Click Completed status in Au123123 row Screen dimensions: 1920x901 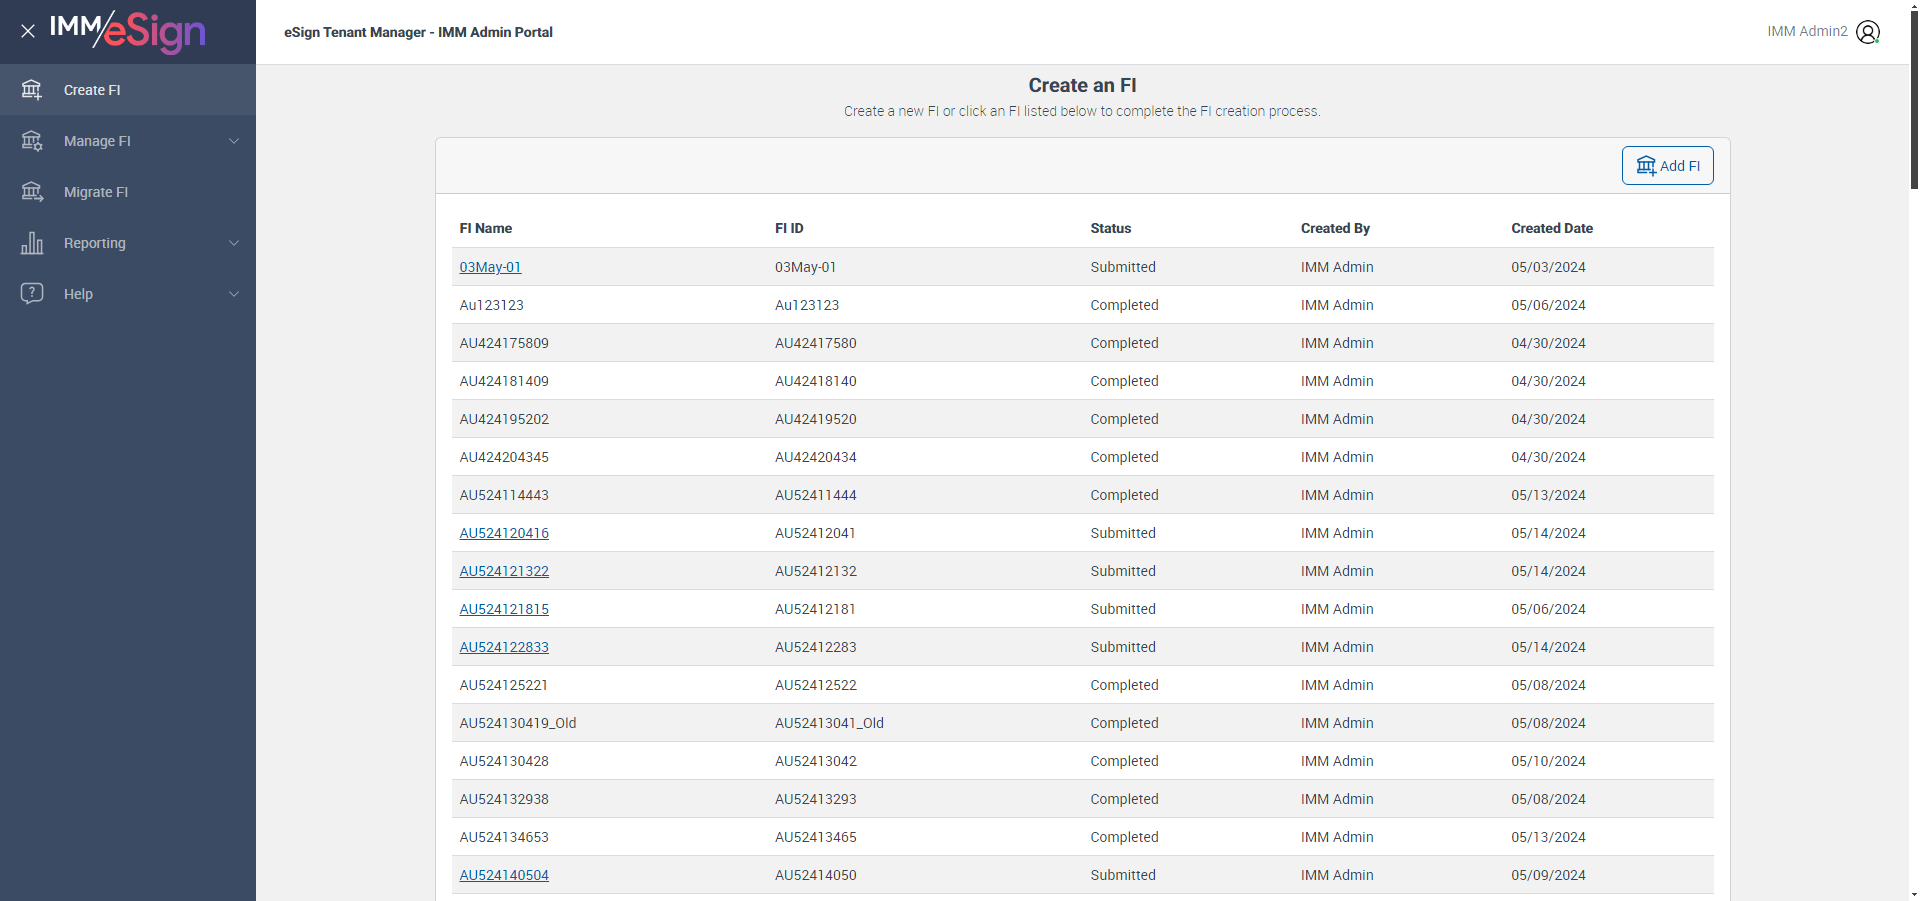point(1124,305)
